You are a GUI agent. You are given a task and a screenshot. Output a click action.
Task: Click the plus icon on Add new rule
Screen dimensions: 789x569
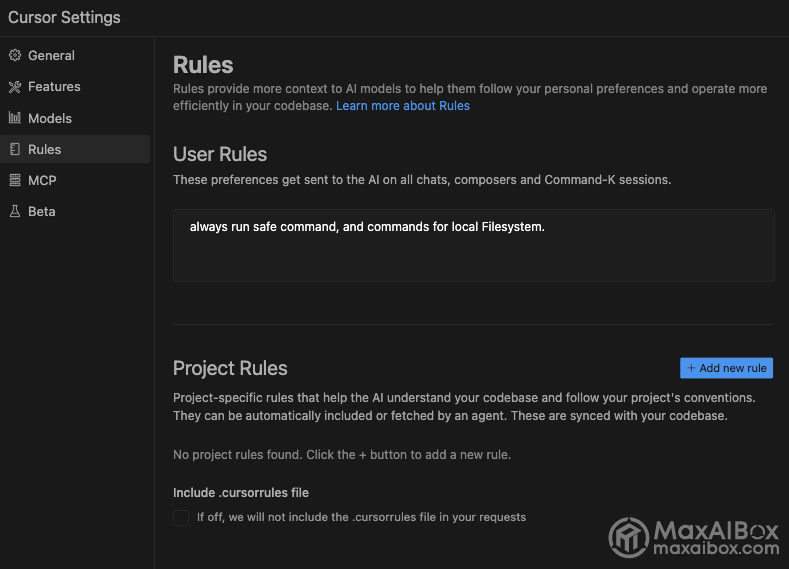tap(691, 368)
